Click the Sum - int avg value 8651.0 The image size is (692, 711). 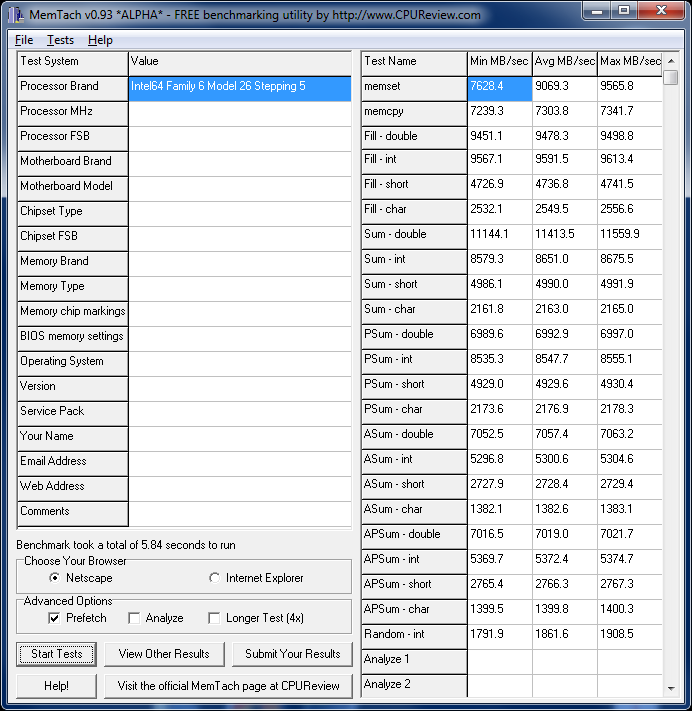pyautogui.click(x=565, y=262)
